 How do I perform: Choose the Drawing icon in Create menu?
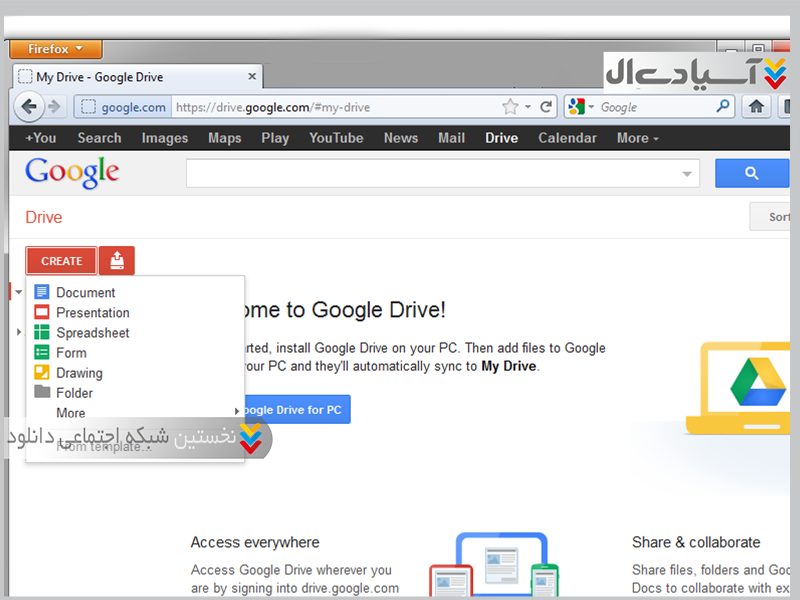tap(42, 373)
